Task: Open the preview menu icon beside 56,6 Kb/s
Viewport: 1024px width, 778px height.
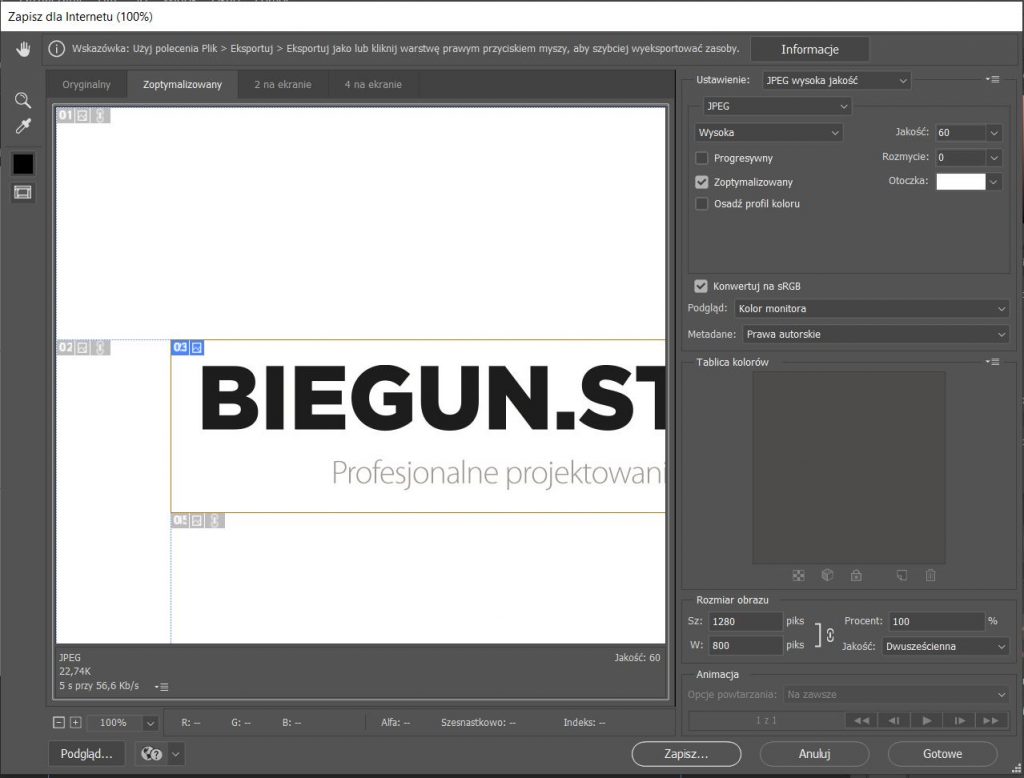Action: click(x=161, y=687)
